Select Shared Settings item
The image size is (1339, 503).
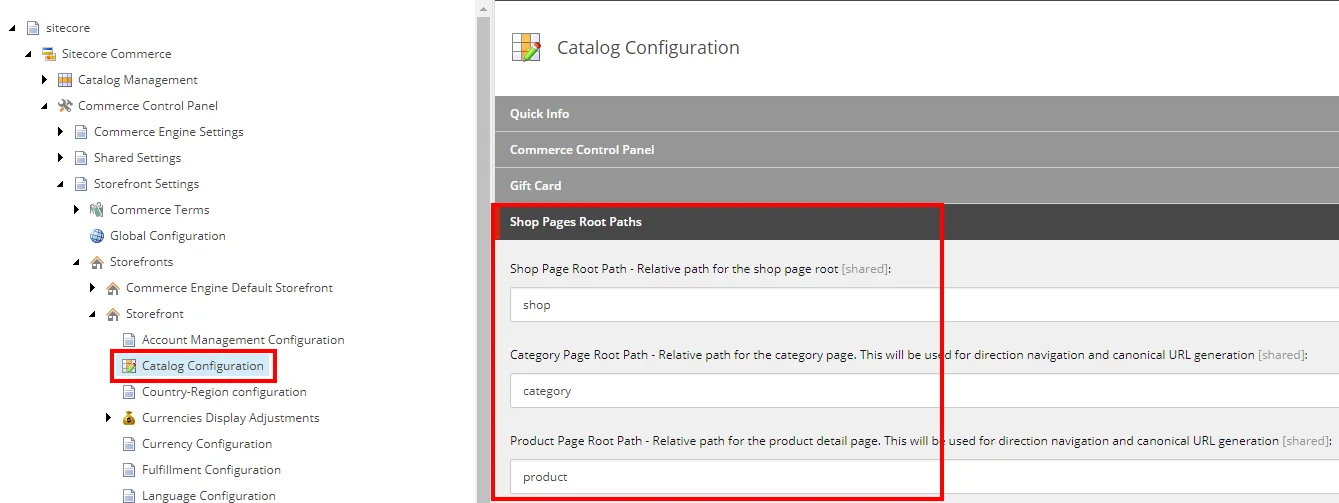[x=137, y=158]
